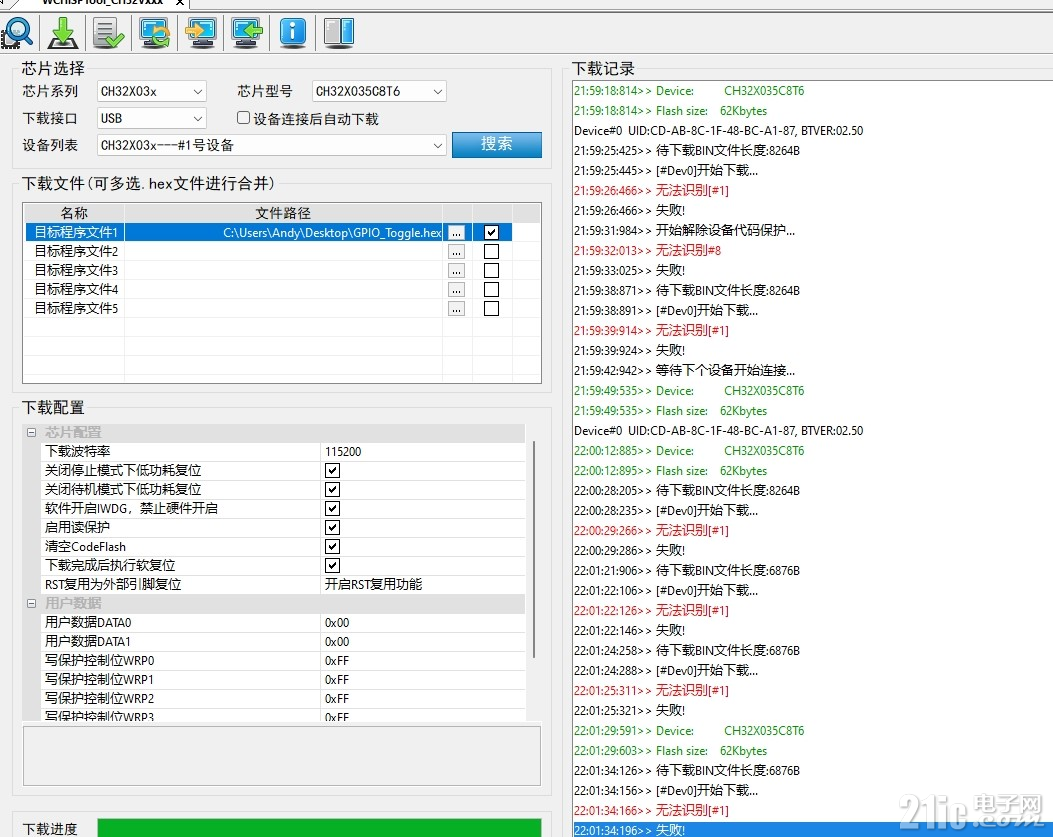Edit 下载波特率 value 115200
Image resolution: width=1053 pixels, height=837 pixels.
tap(423, 451)
